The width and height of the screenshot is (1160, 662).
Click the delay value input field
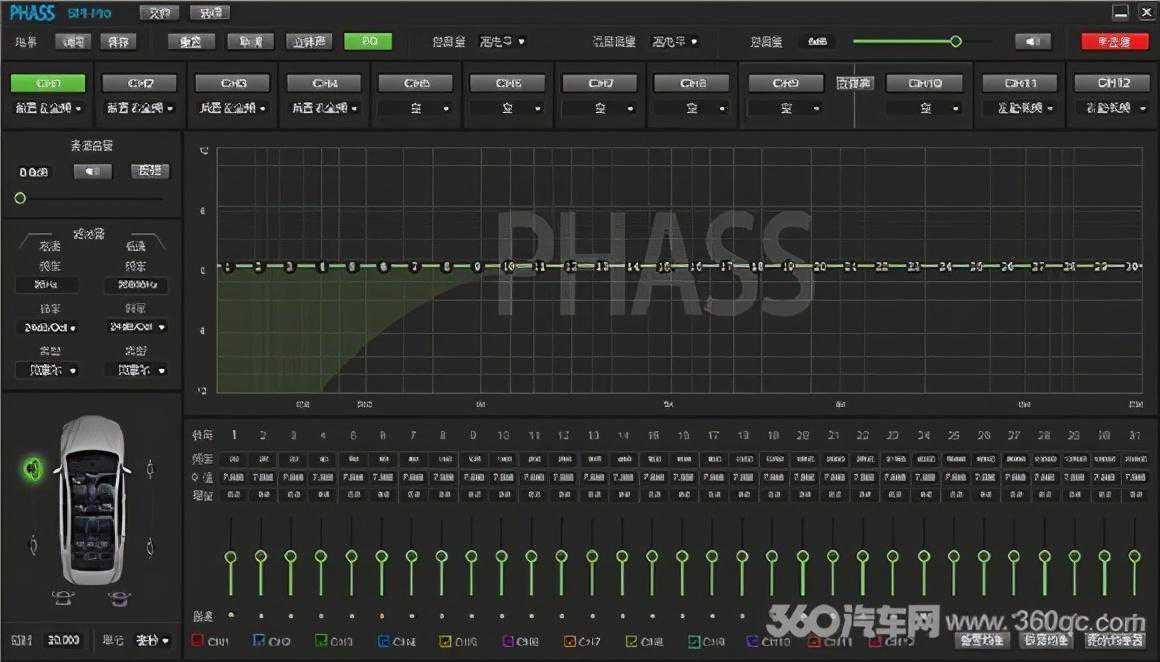click(63, 640)
